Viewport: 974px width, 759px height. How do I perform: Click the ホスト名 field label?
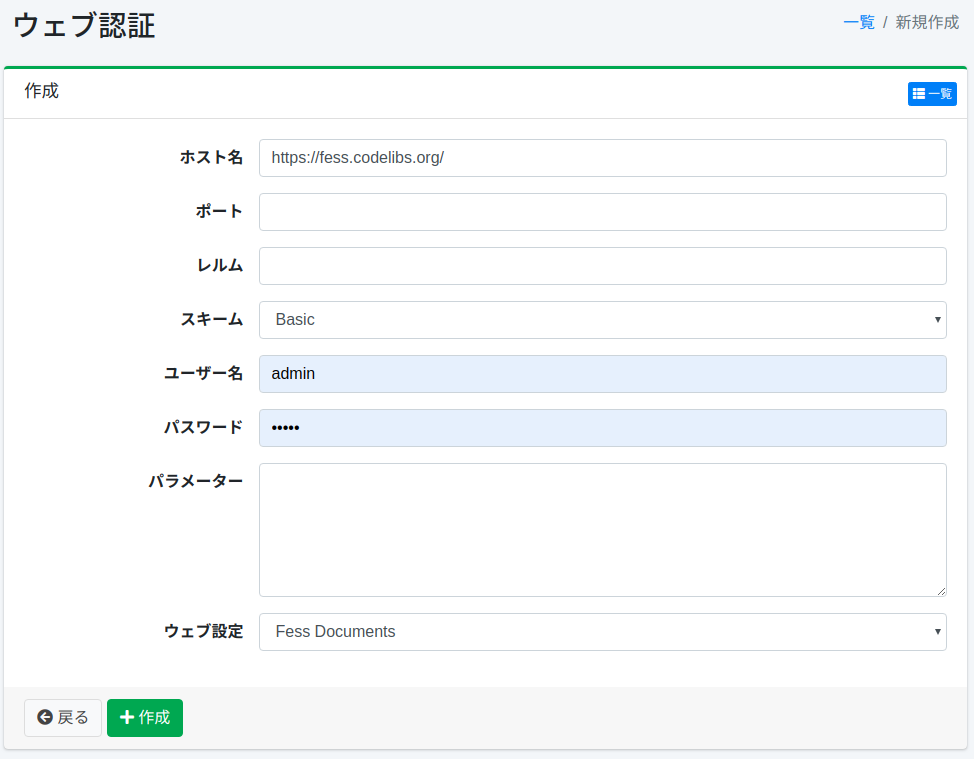pyautogui.click(x=211, y=157)
